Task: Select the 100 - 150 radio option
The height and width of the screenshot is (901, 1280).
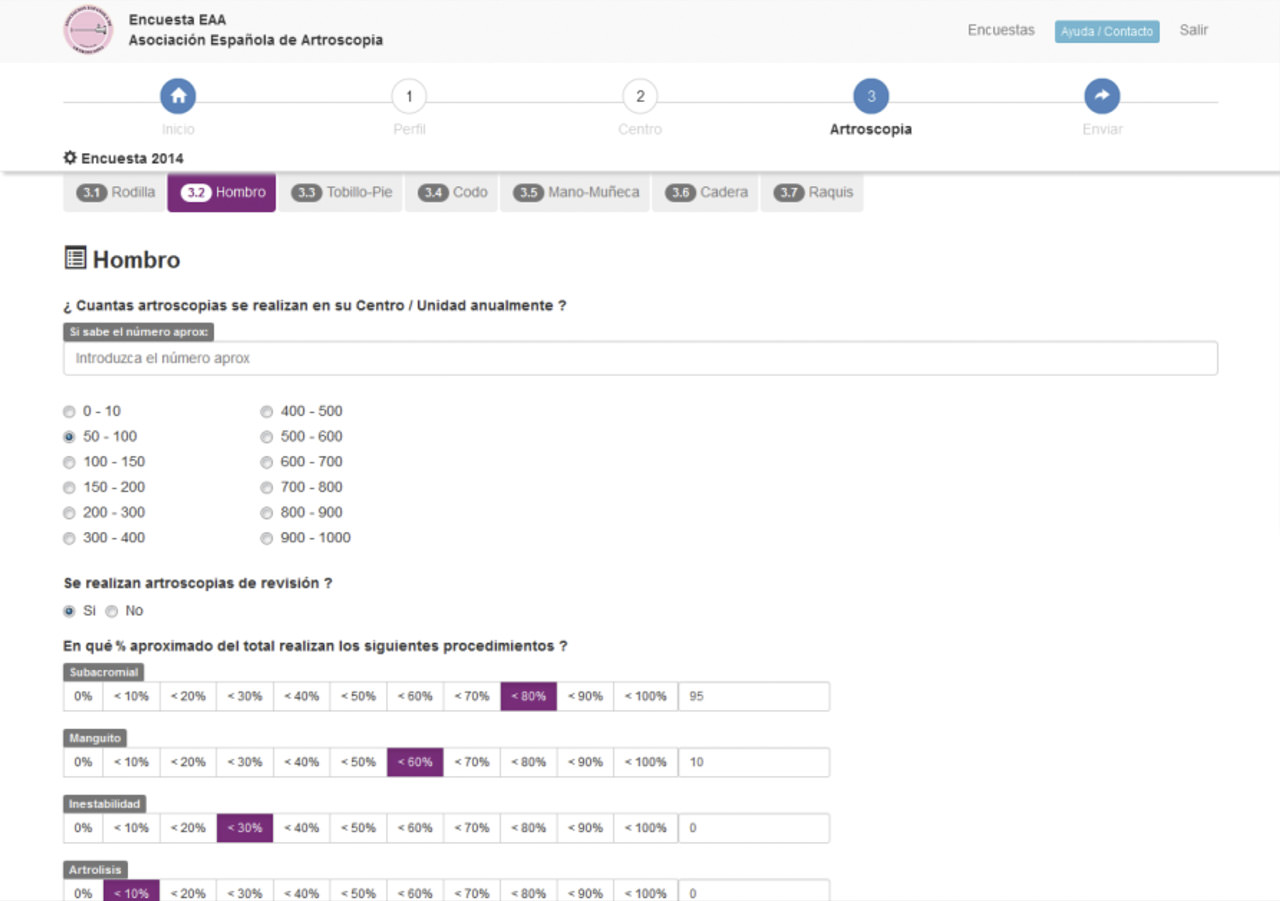Action: [69, 462]
